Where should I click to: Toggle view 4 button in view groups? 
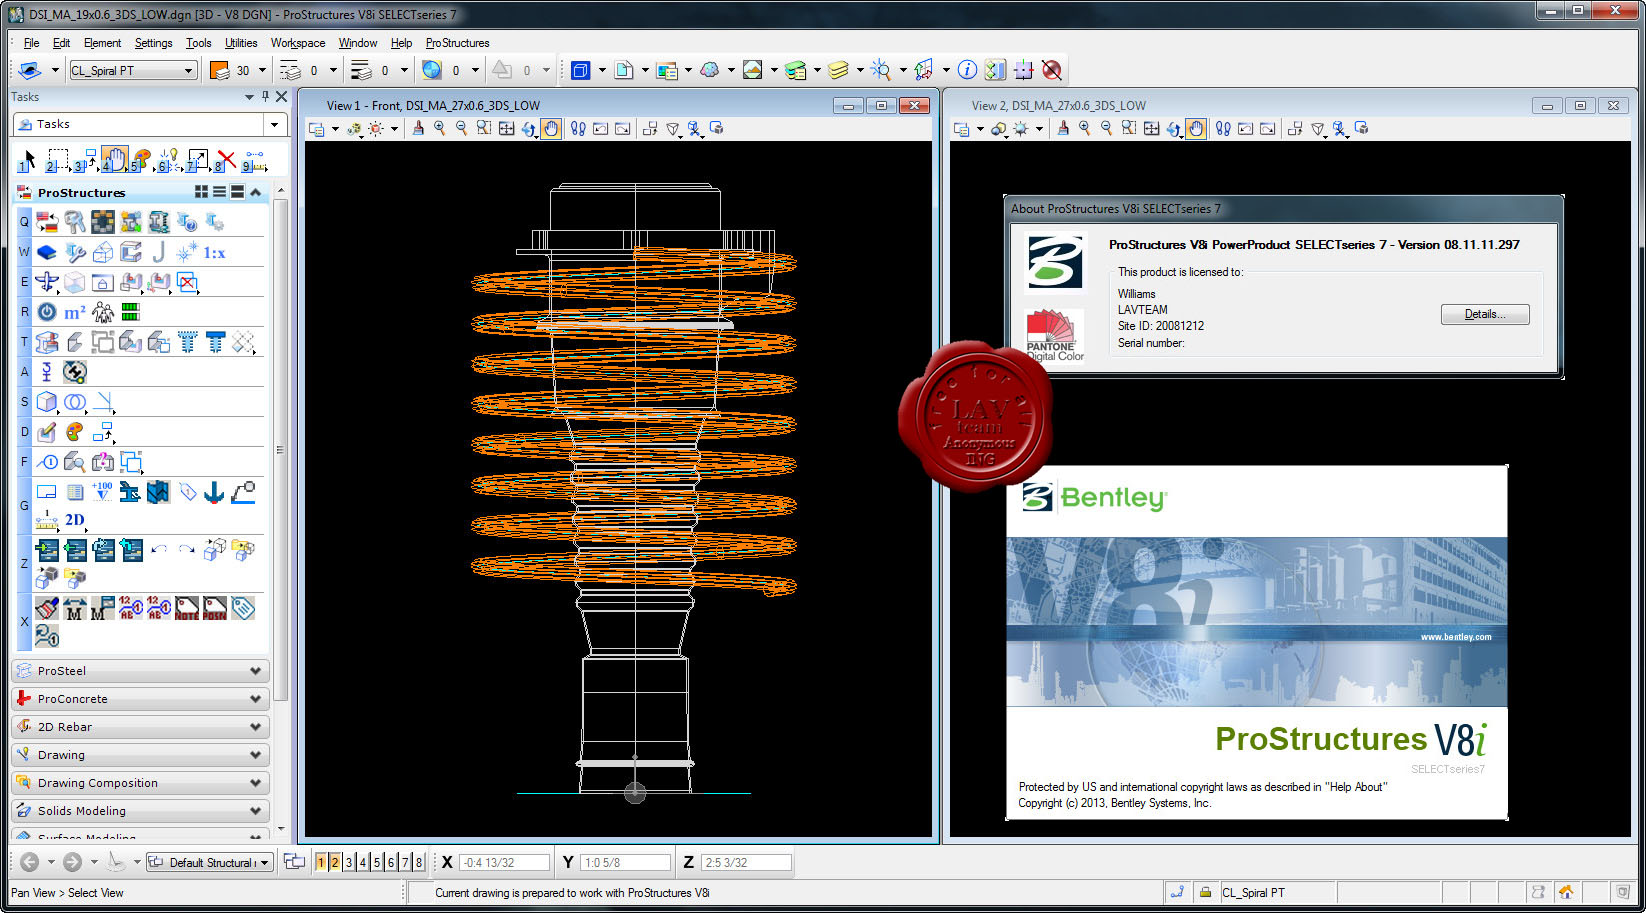coord(363,862)
